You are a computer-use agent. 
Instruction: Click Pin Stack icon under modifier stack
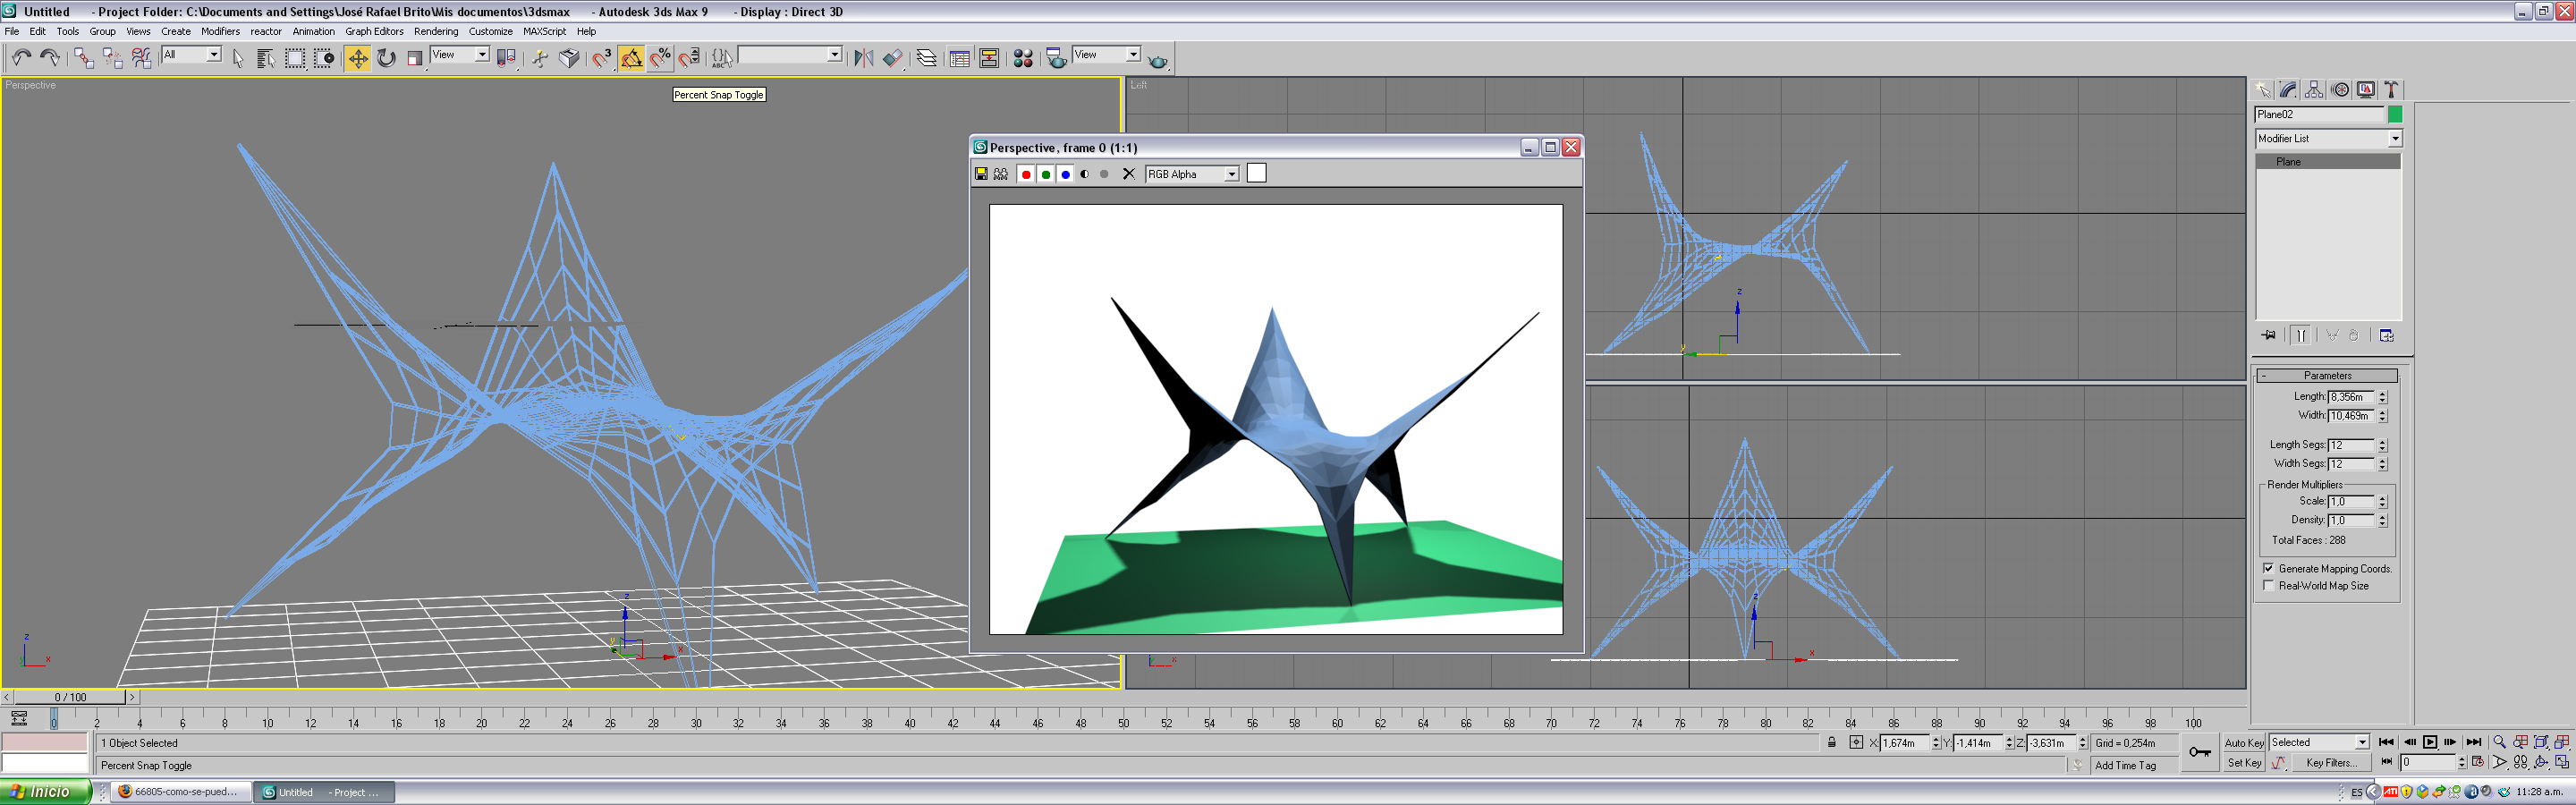pyautogui.click(x=2268, y=335)
